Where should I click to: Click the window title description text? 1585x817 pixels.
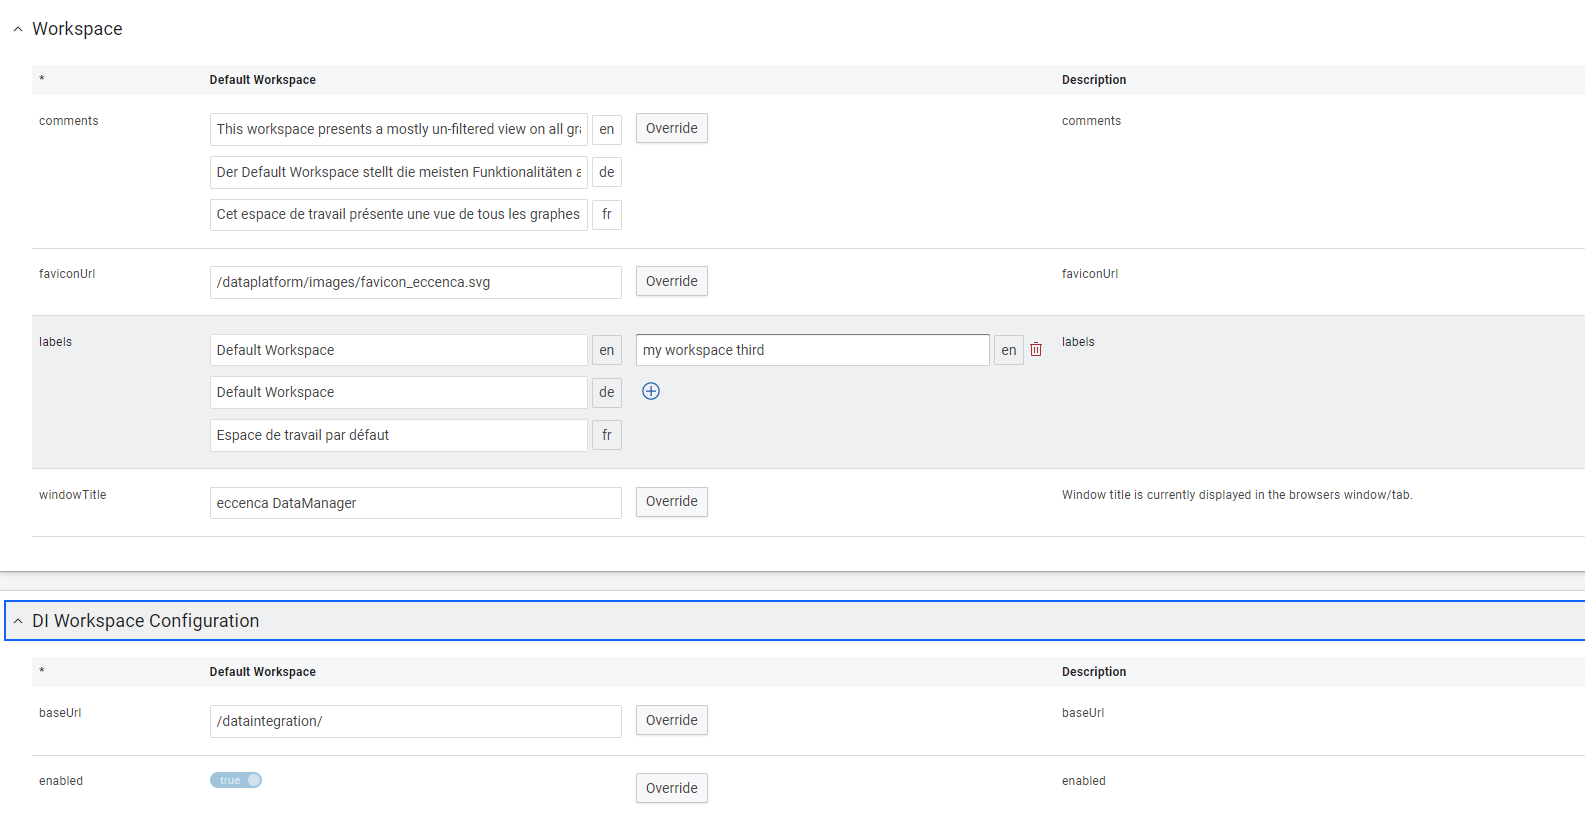coord(1237,495)
